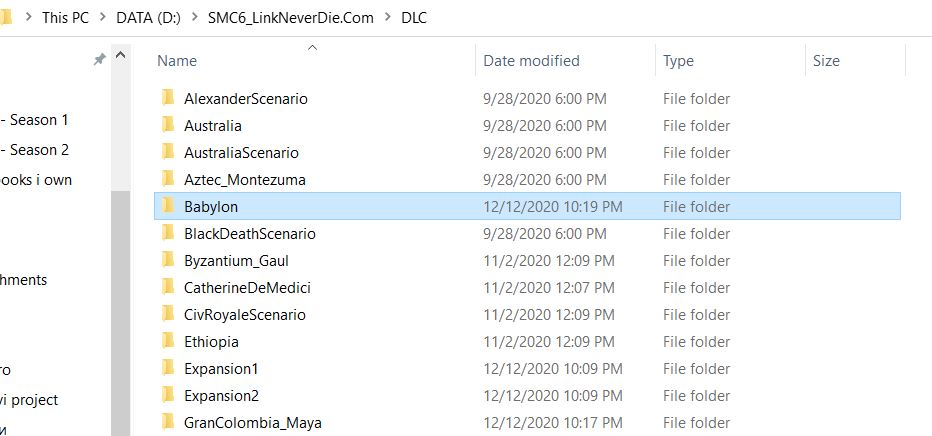Sort by Date modified column
The width and height of the screenshot is (932, 436).
tap(531, 61)
